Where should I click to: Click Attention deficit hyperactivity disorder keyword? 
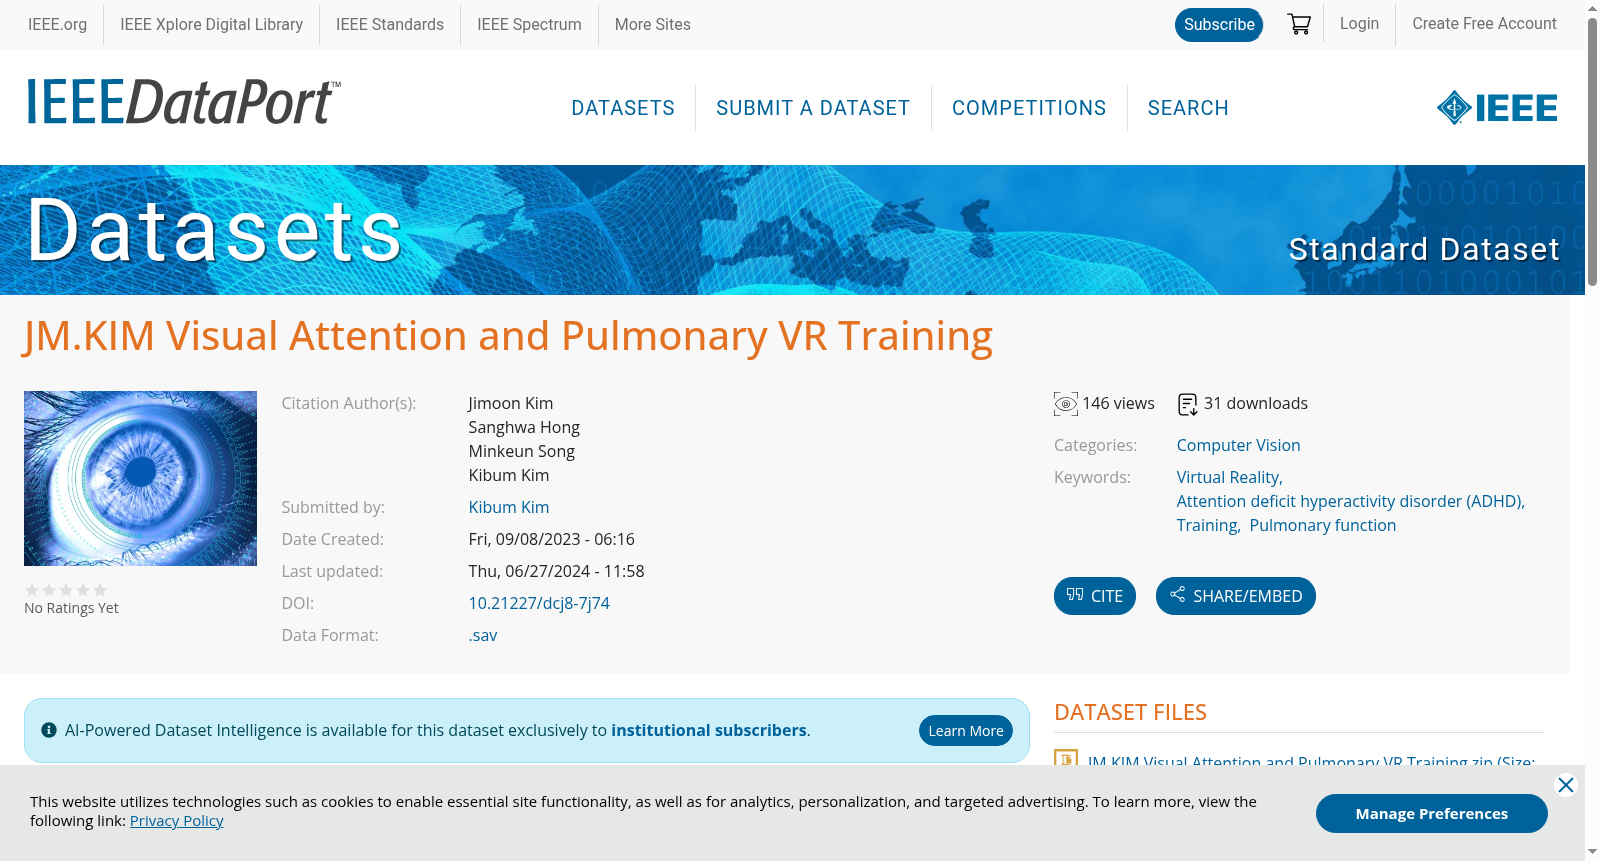coord(1350,501)
